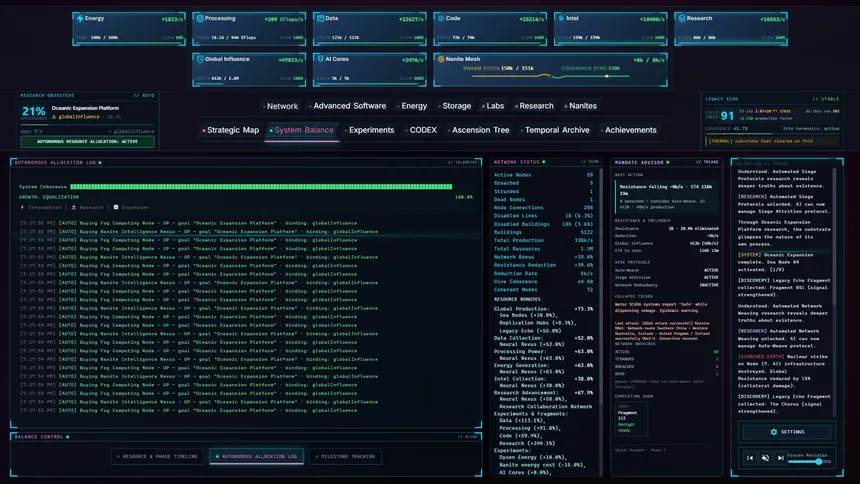Toggle the mute sound icon

coord(765,458)
